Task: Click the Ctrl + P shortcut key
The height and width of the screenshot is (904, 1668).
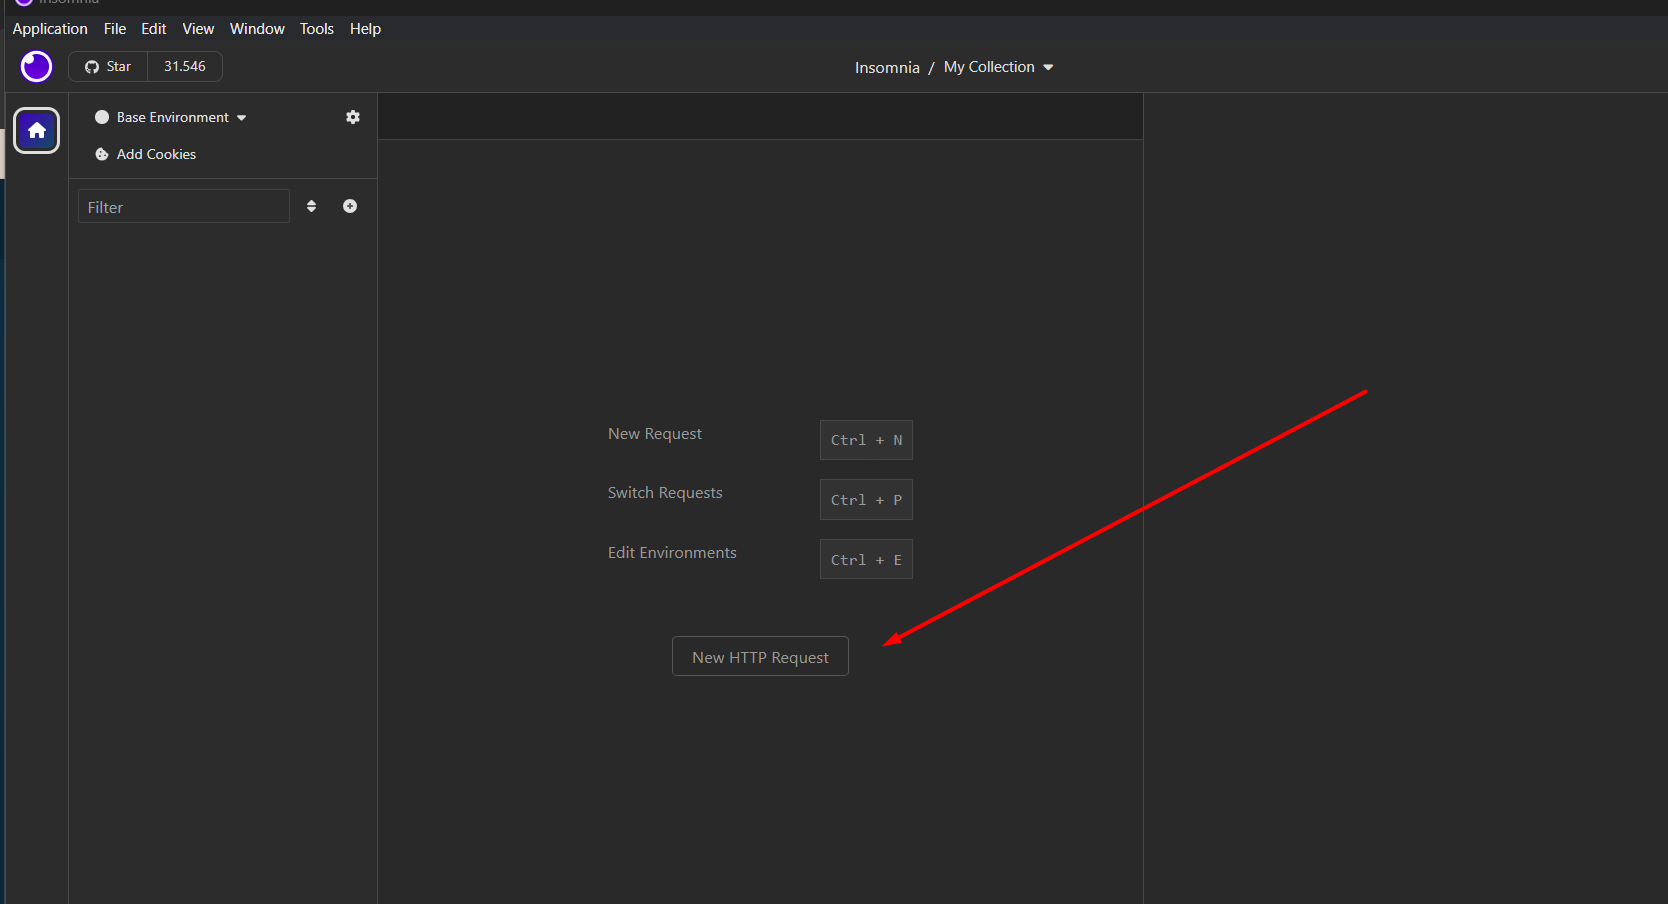Action: coord(866,500)
